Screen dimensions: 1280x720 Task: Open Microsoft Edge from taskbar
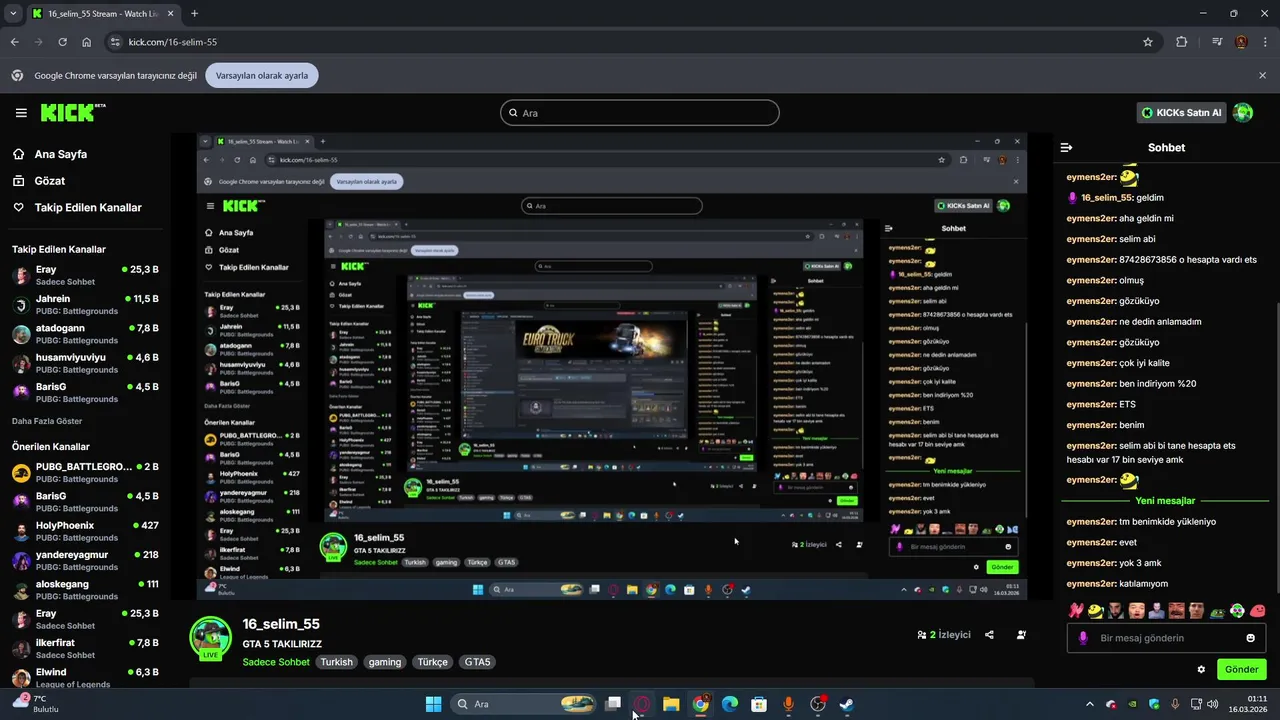(x=730, y=704)
